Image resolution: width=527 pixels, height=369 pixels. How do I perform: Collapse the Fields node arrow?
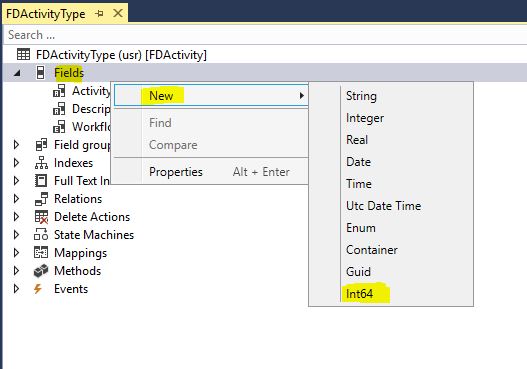17,73
